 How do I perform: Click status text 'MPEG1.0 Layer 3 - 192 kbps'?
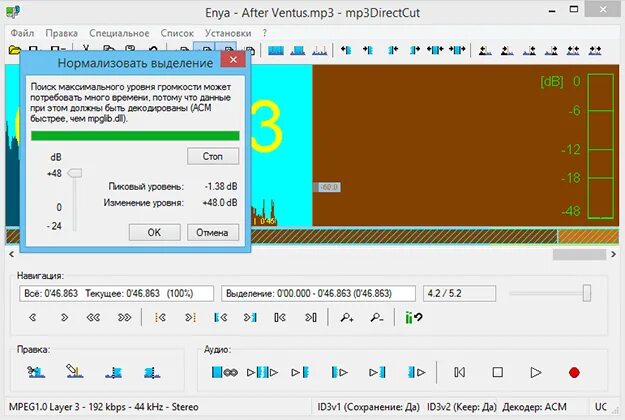click(67, 407)
